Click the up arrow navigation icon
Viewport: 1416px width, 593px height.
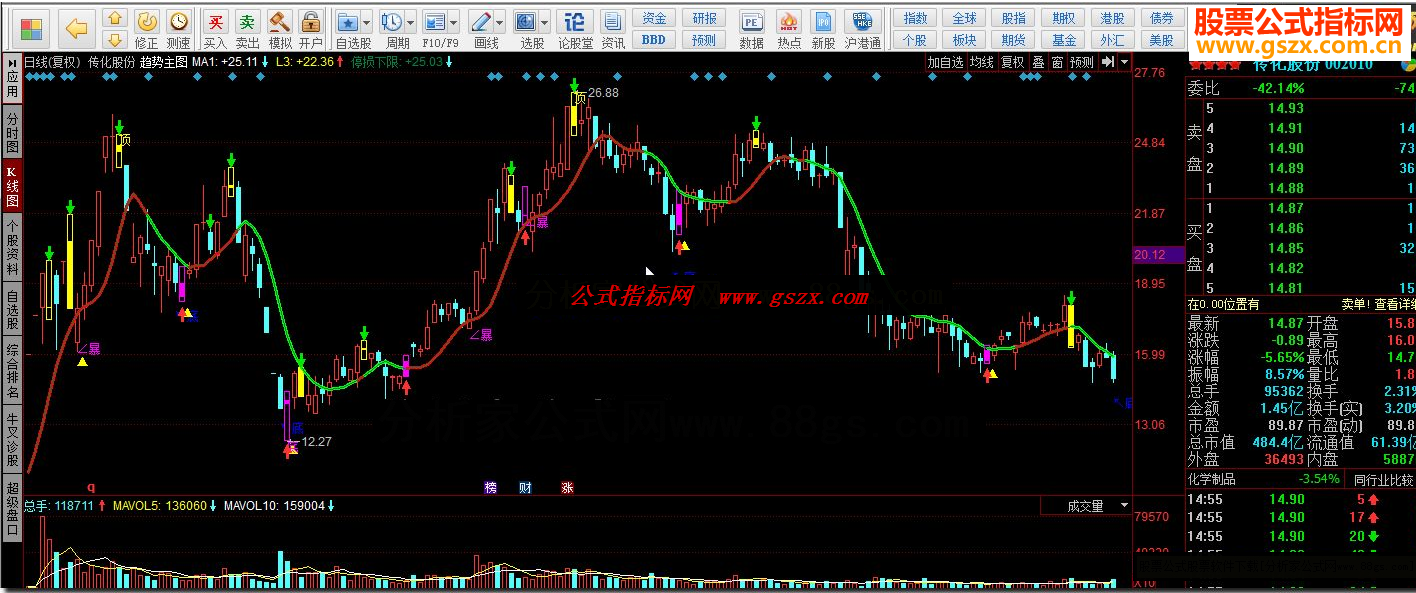[x=115, y=18]
